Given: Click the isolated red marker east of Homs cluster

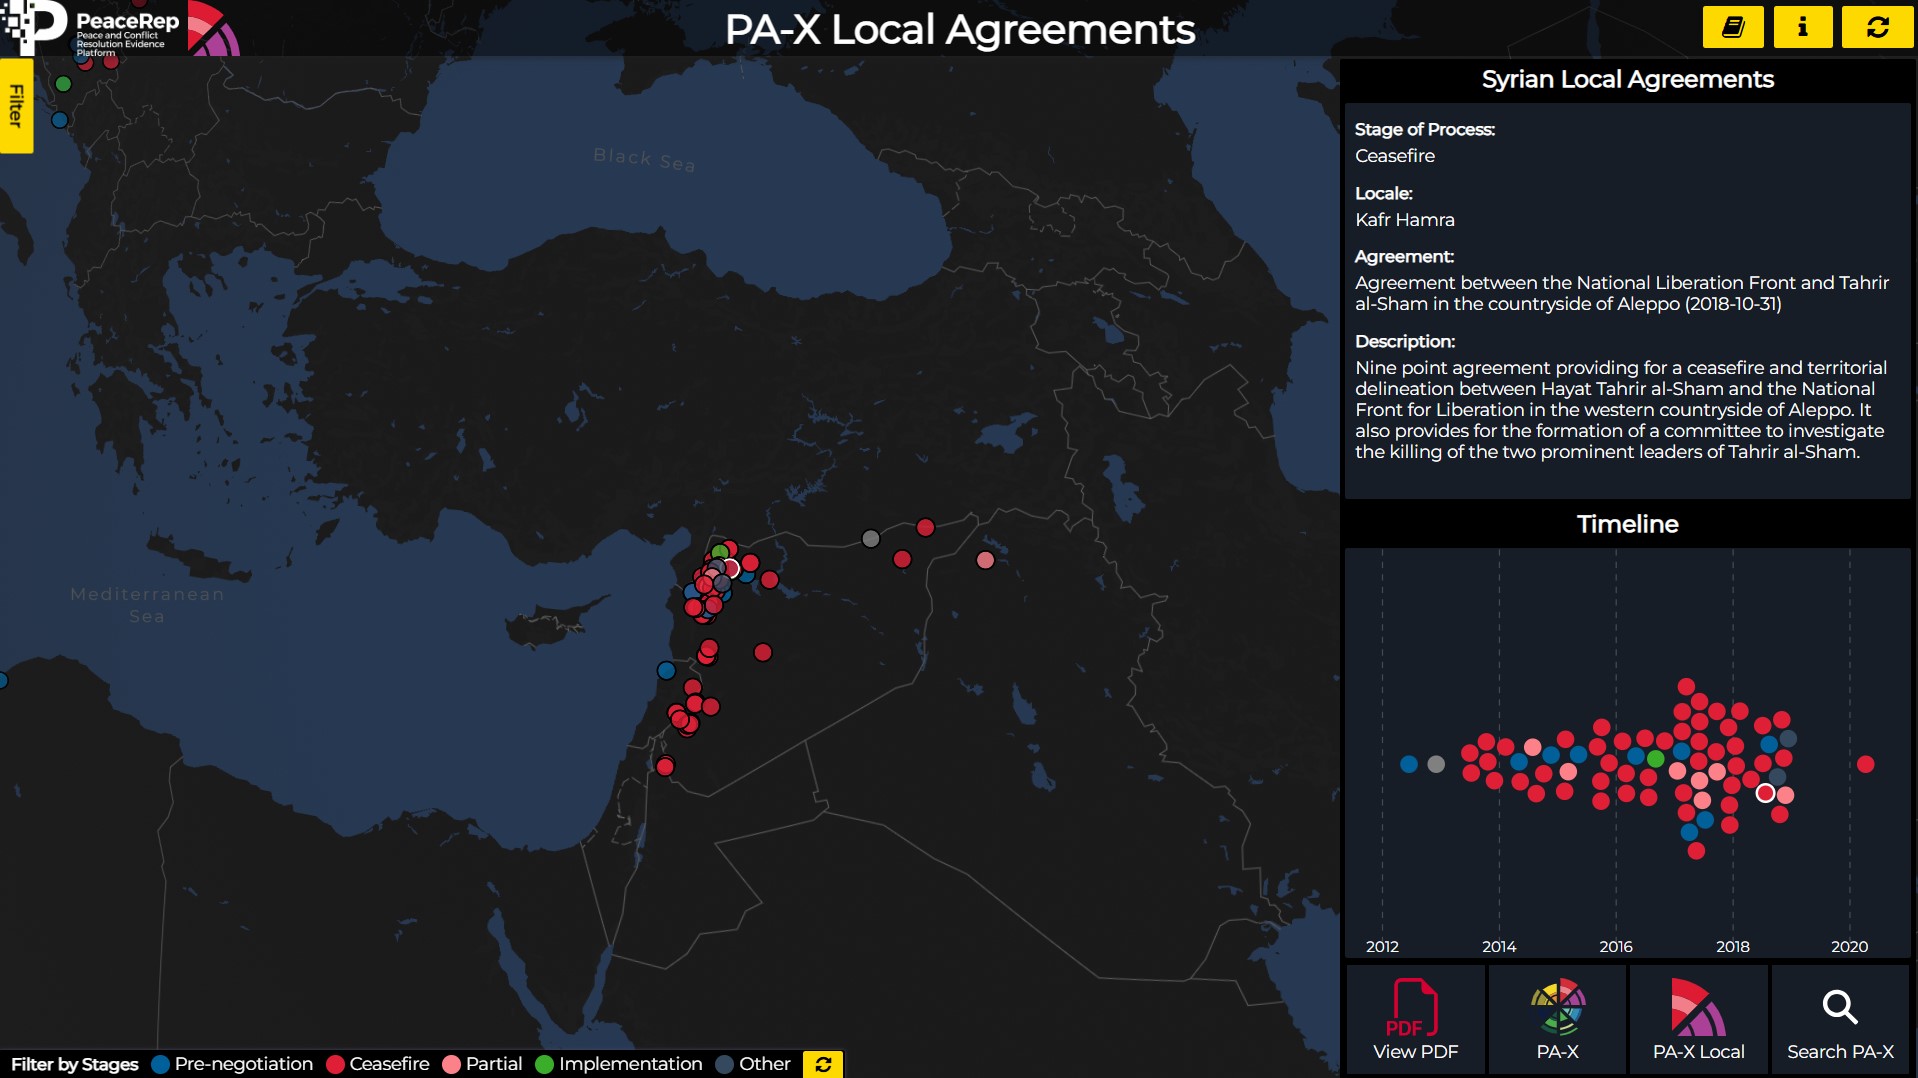Looking at the screenshot, I should 763,652.
